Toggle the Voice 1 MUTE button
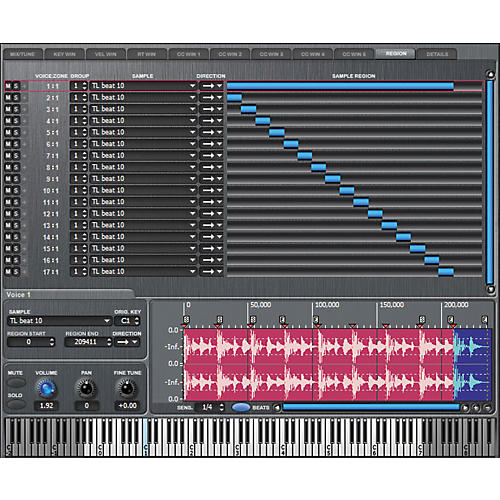This screenshot has width=500, height=500. (x=16, y=382)
